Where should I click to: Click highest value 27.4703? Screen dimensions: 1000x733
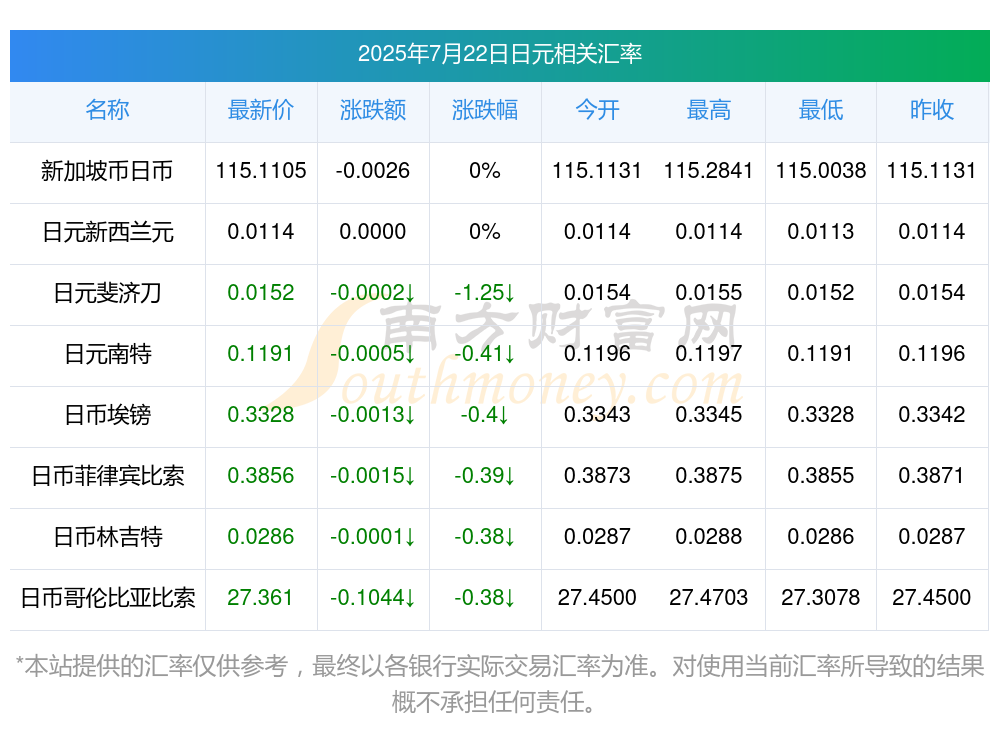click(709, 598)
